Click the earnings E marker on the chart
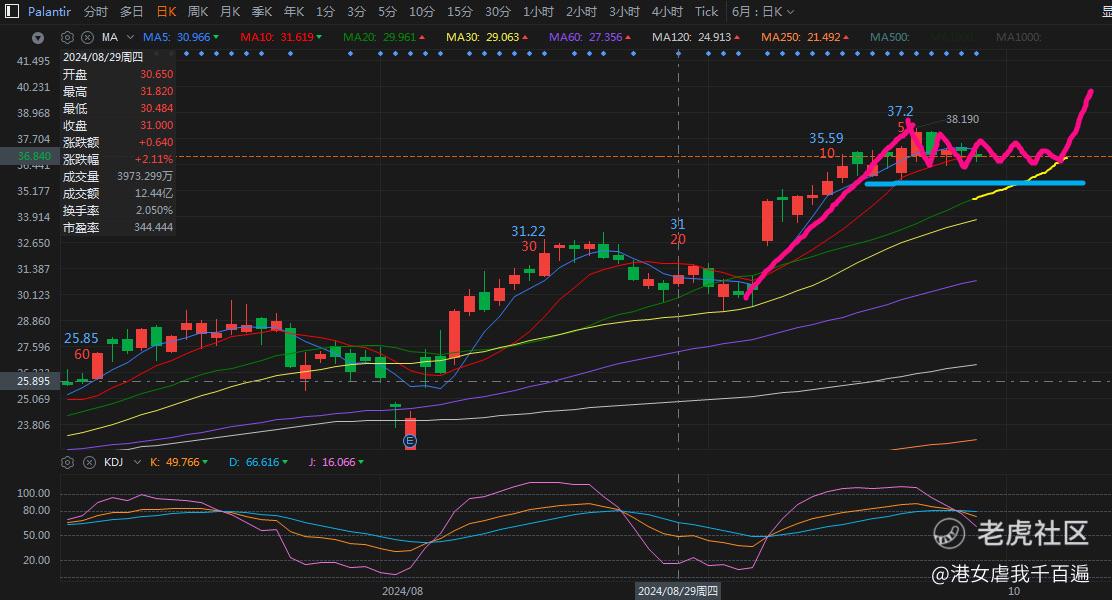The height and width of the screenshot is (600, 1112). pos(410,441)
